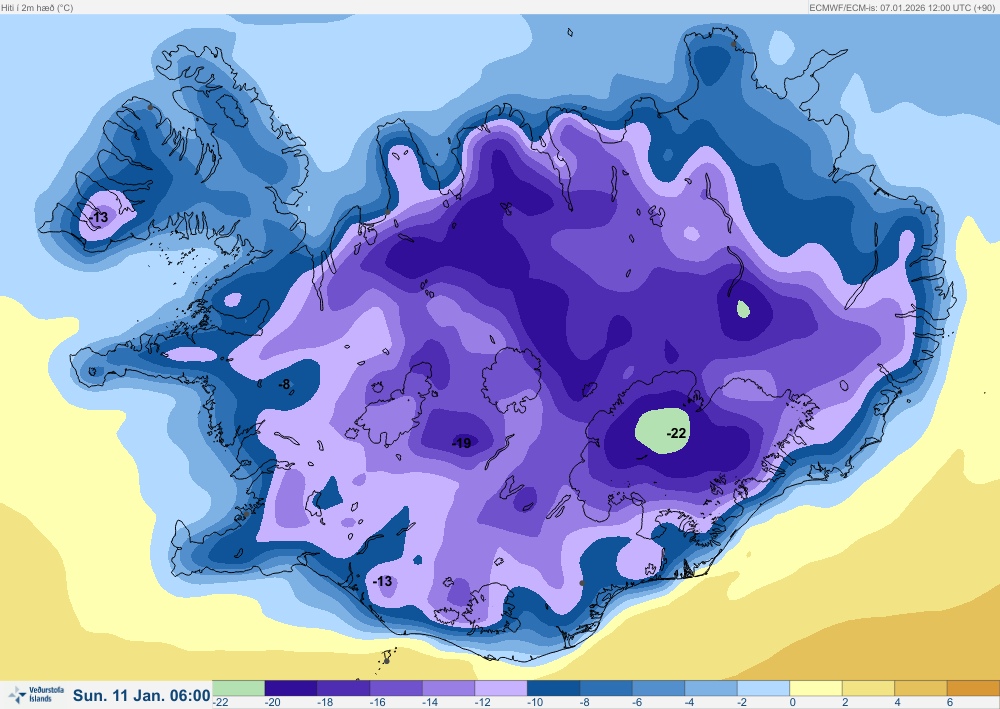
Task: Click the 'Sun. 11 Jan. 06:00' forecast time label
Action: [142, 696]
